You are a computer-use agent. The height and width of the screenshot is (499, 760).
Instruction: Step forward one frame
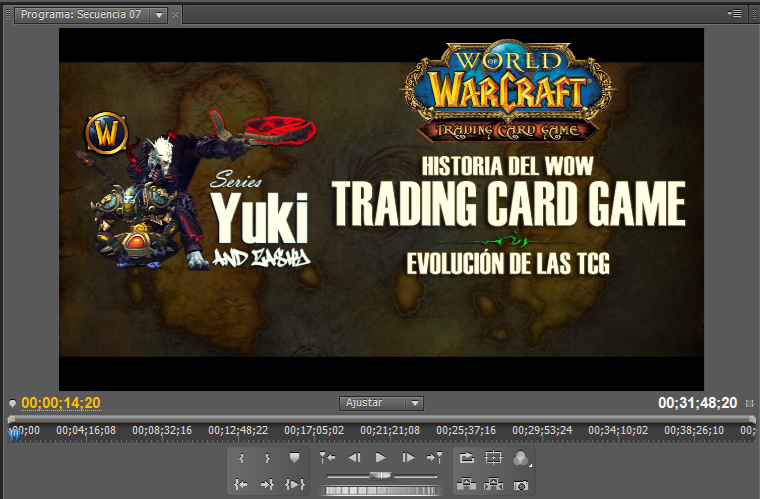coord(408,457)
